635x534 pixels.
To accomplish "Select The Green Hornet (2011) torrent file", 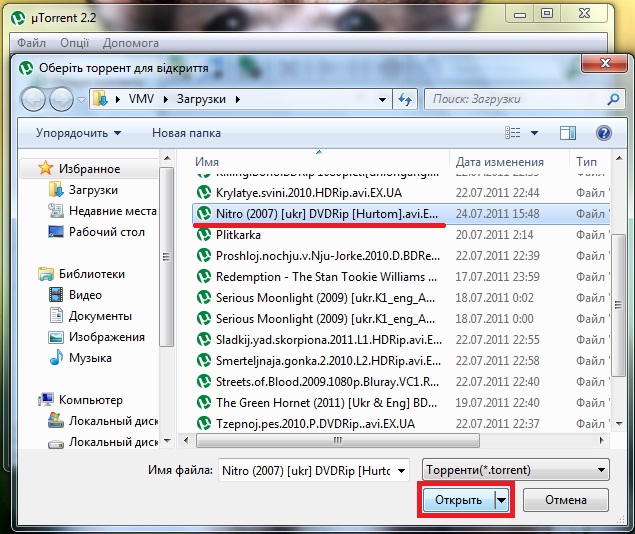I will [401, 403].
